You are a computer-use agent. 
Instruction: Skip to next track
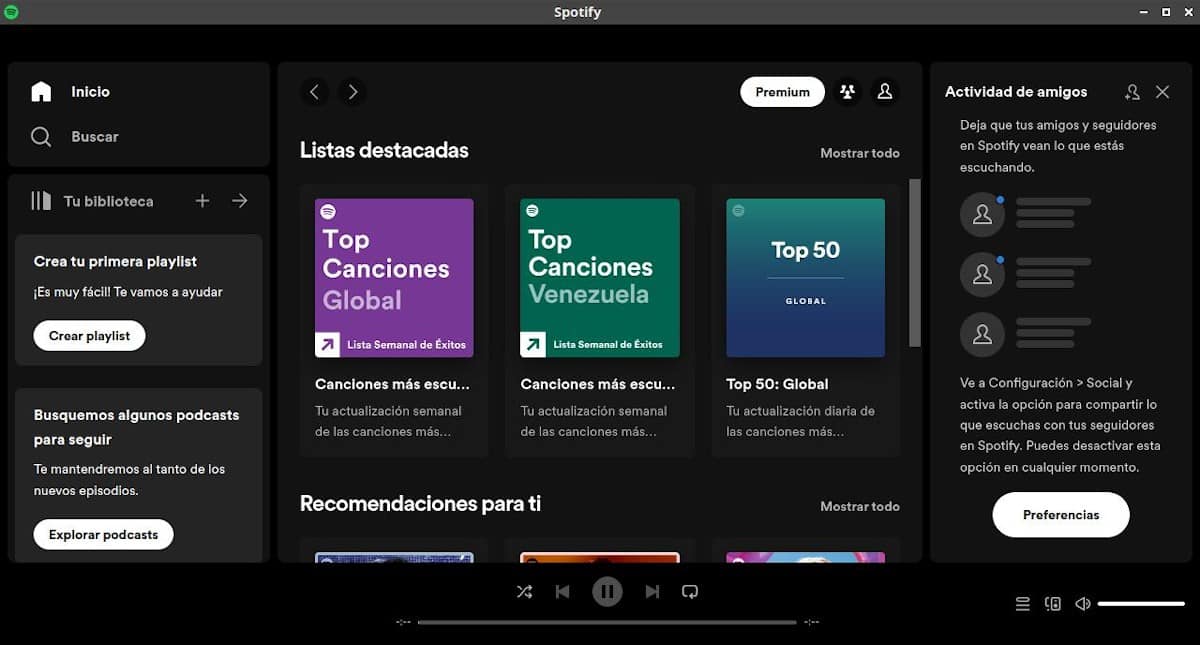click(652, 592)
